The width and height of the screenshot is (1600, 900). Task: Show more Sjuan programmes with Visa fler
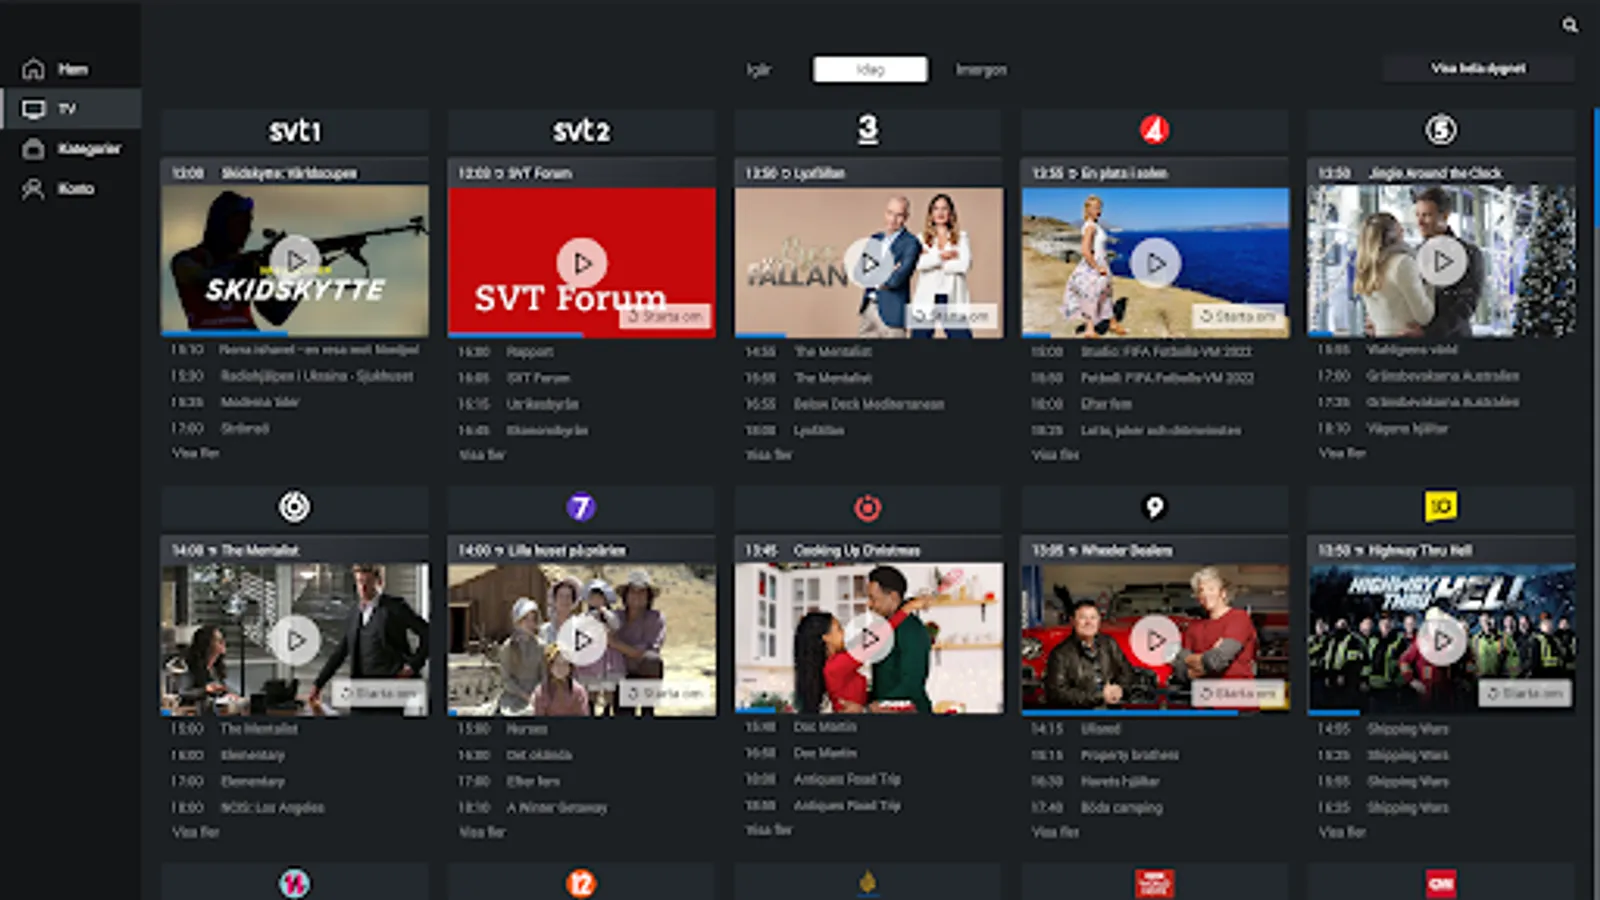(x=482, y=832)
